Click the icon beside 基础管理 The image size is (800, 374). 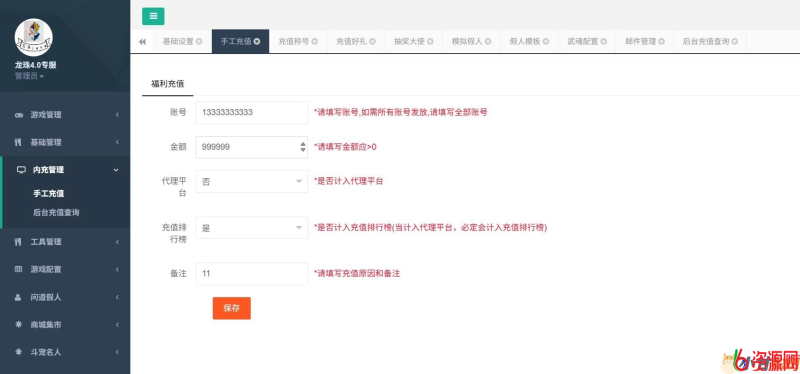point(18,142)
